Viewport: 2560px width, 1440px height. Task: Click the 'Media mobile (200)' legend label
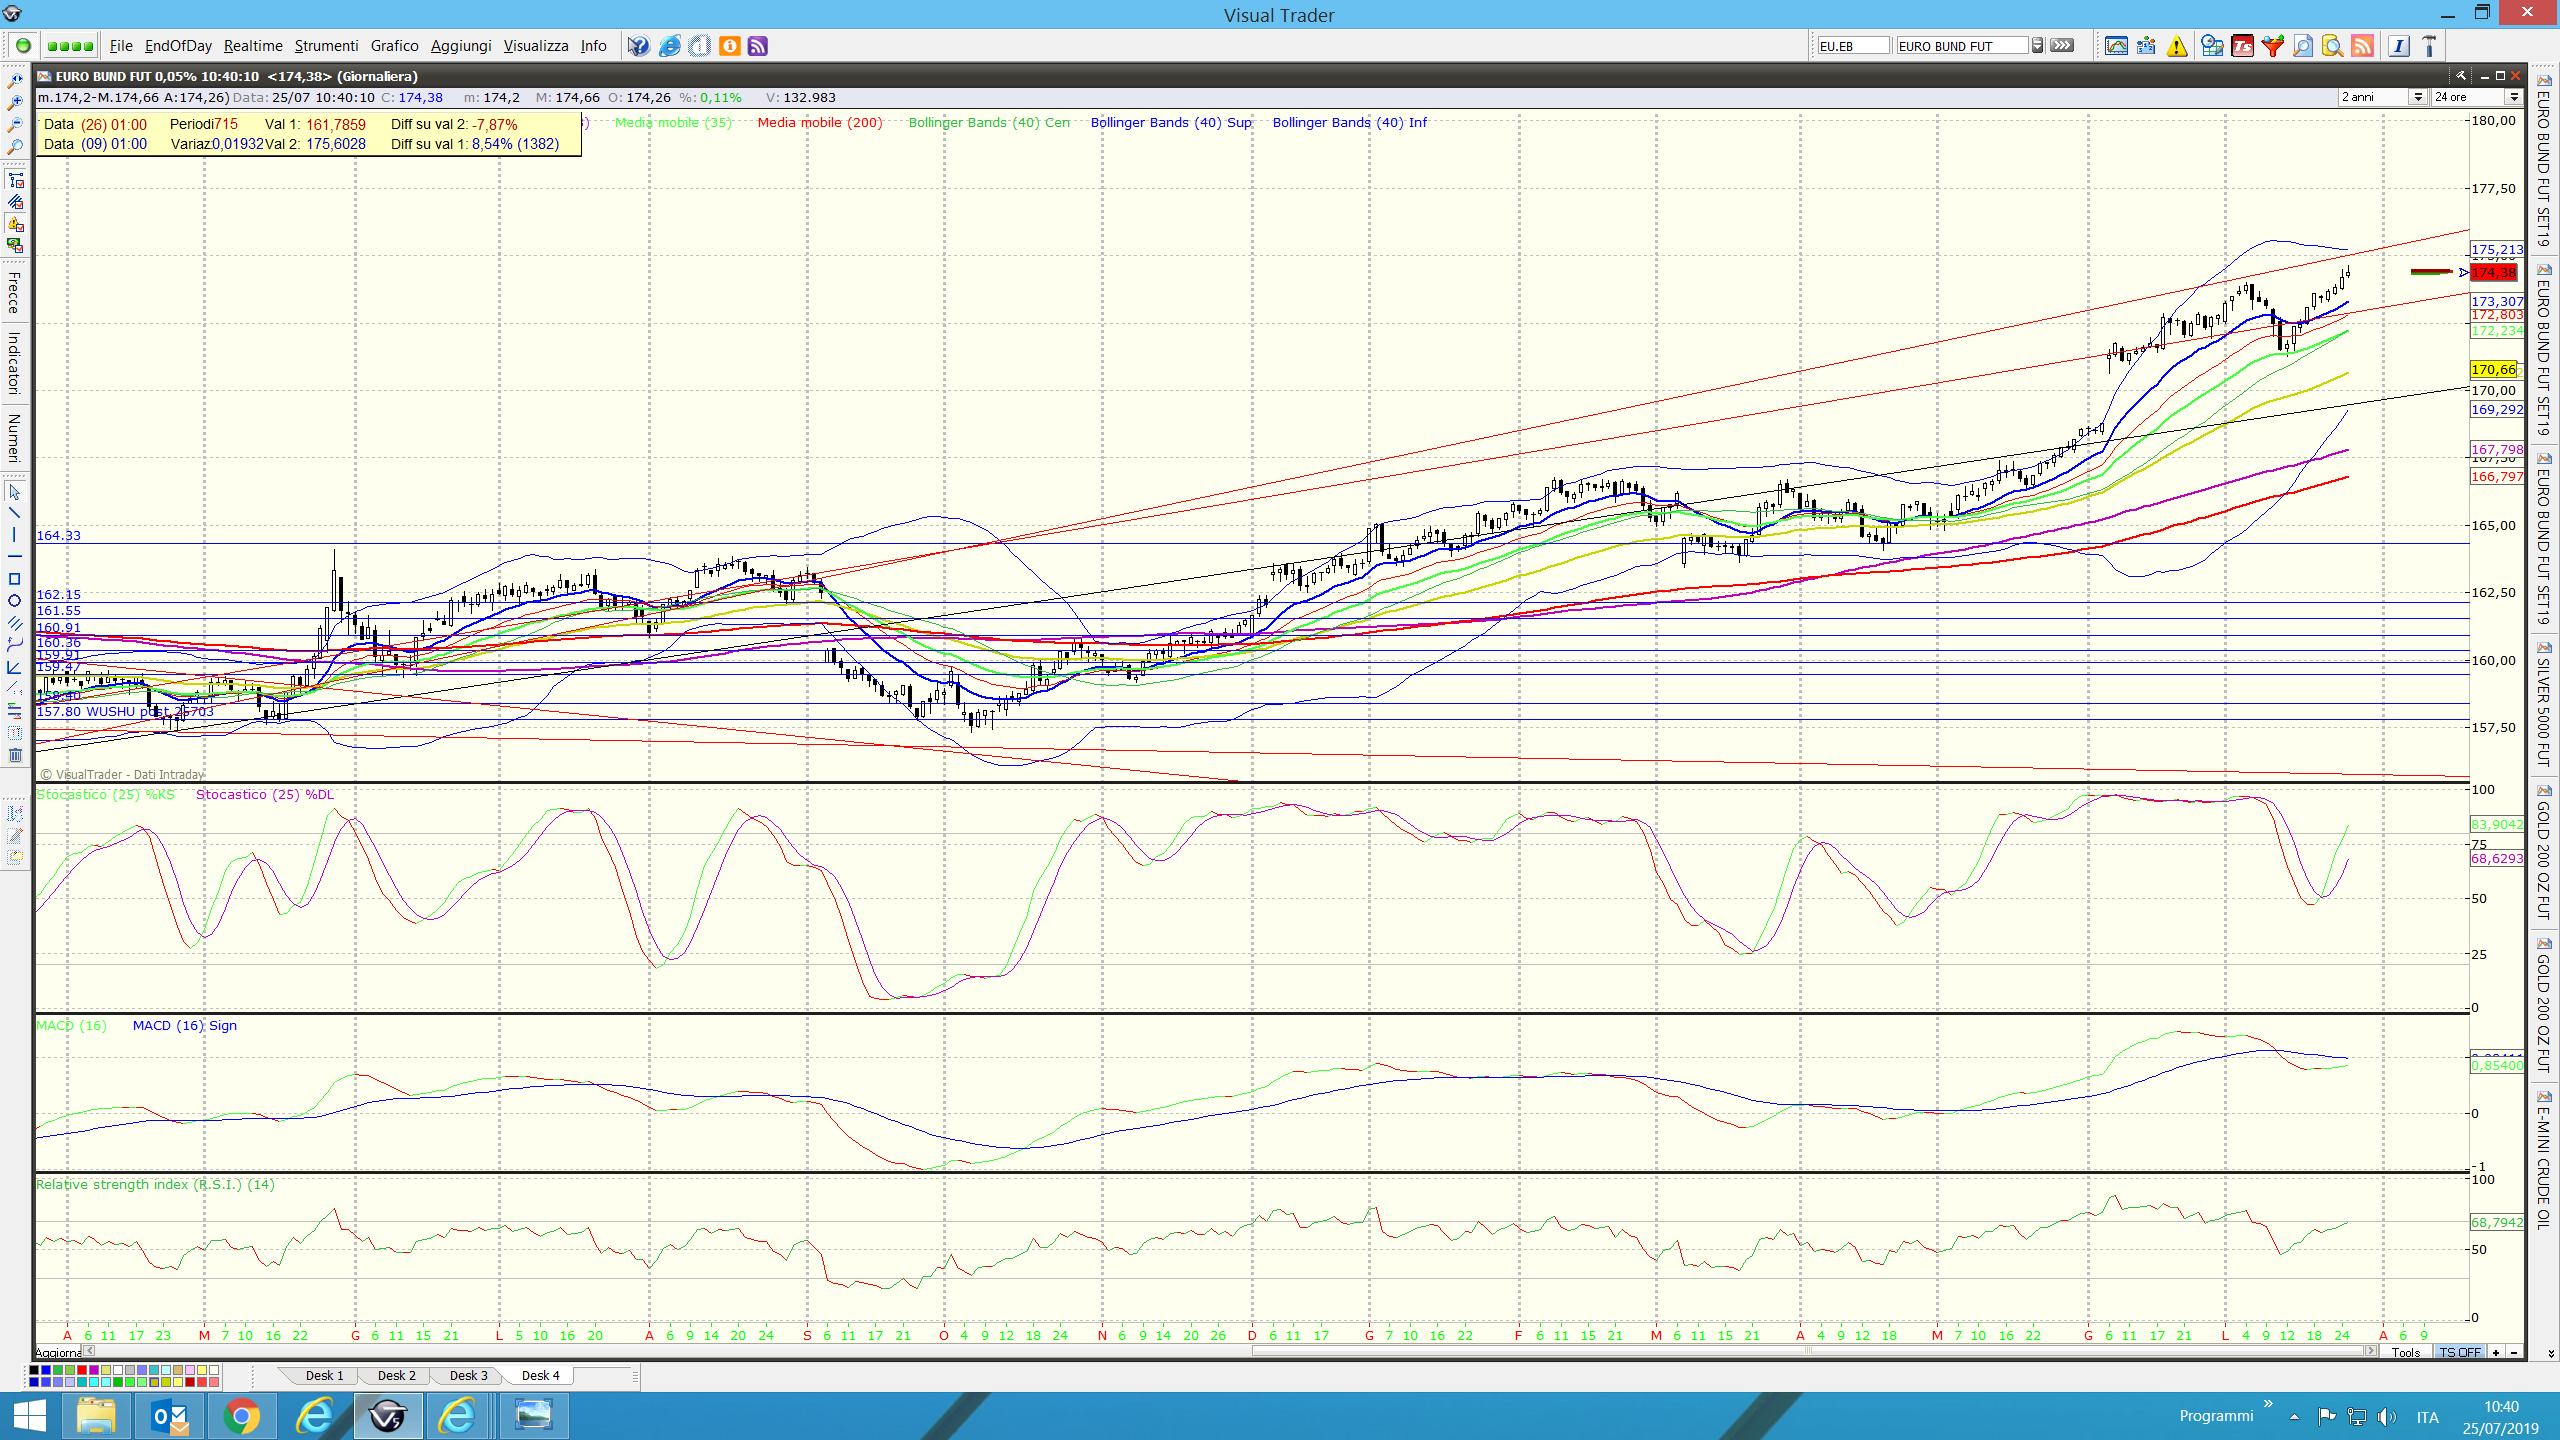[x=820, y=122]
